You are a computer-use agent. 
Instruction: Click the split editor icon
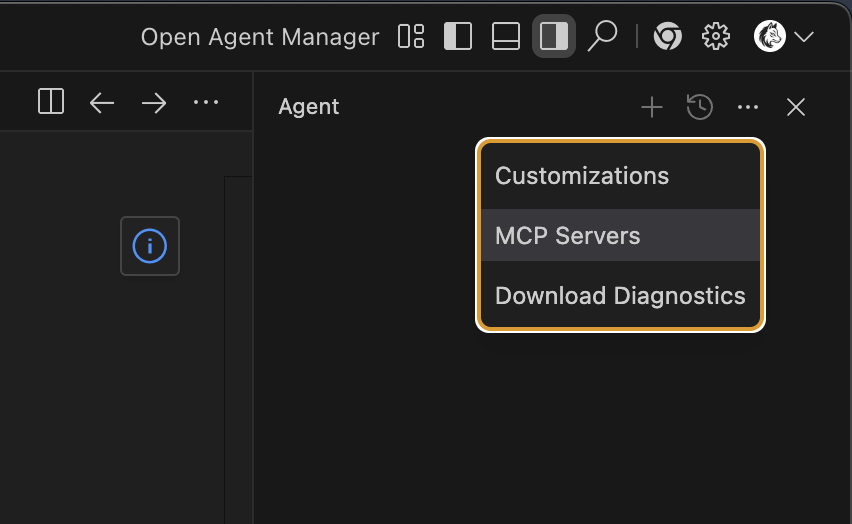[x=51, y=102]
